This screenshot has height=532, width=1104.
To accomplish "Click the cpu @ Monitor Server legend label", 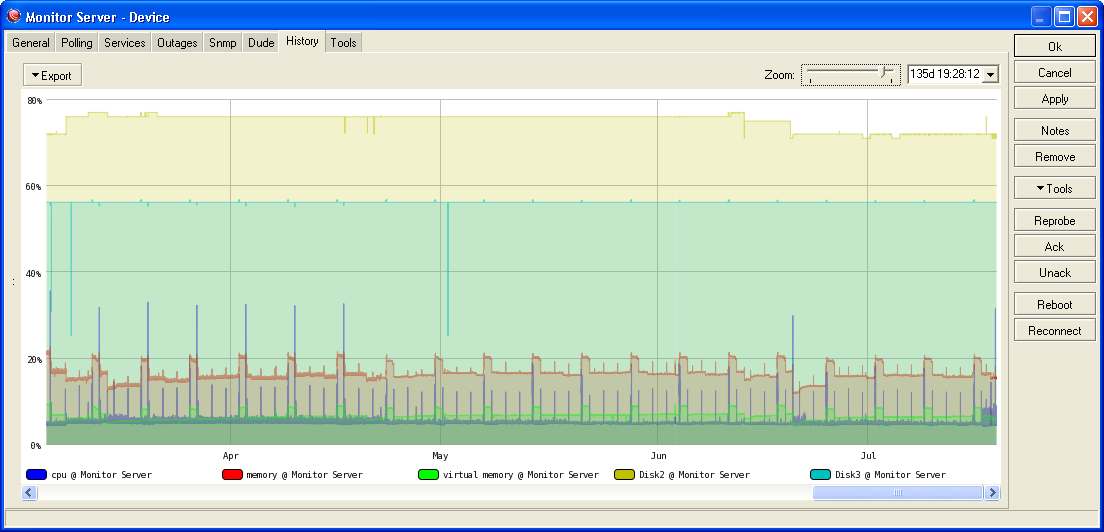I will pyautogui.click(x=101, y=475).
